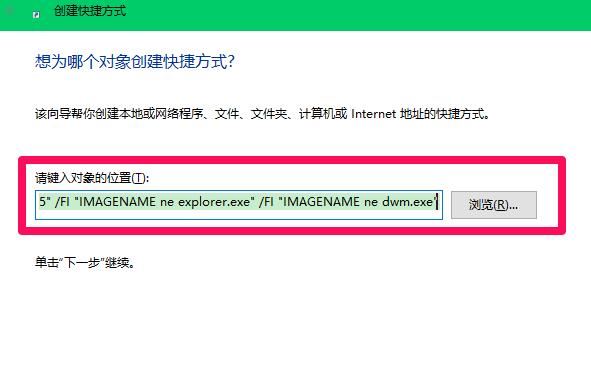Image resolution: width=591 pixels, height=380 pixels.
Task: Click the shortcut icon in title bar
Action: pos(36,15)
